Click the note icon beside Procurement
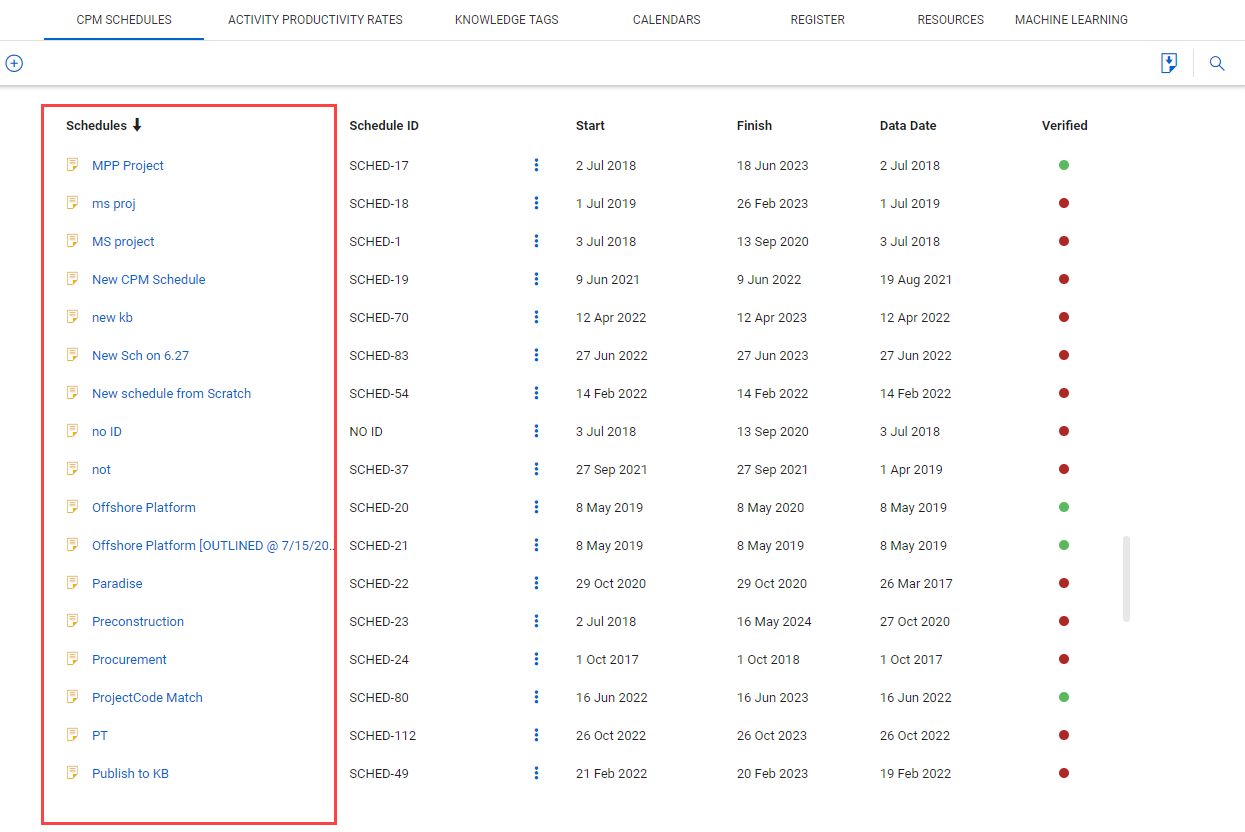 [x=72, y=659]
